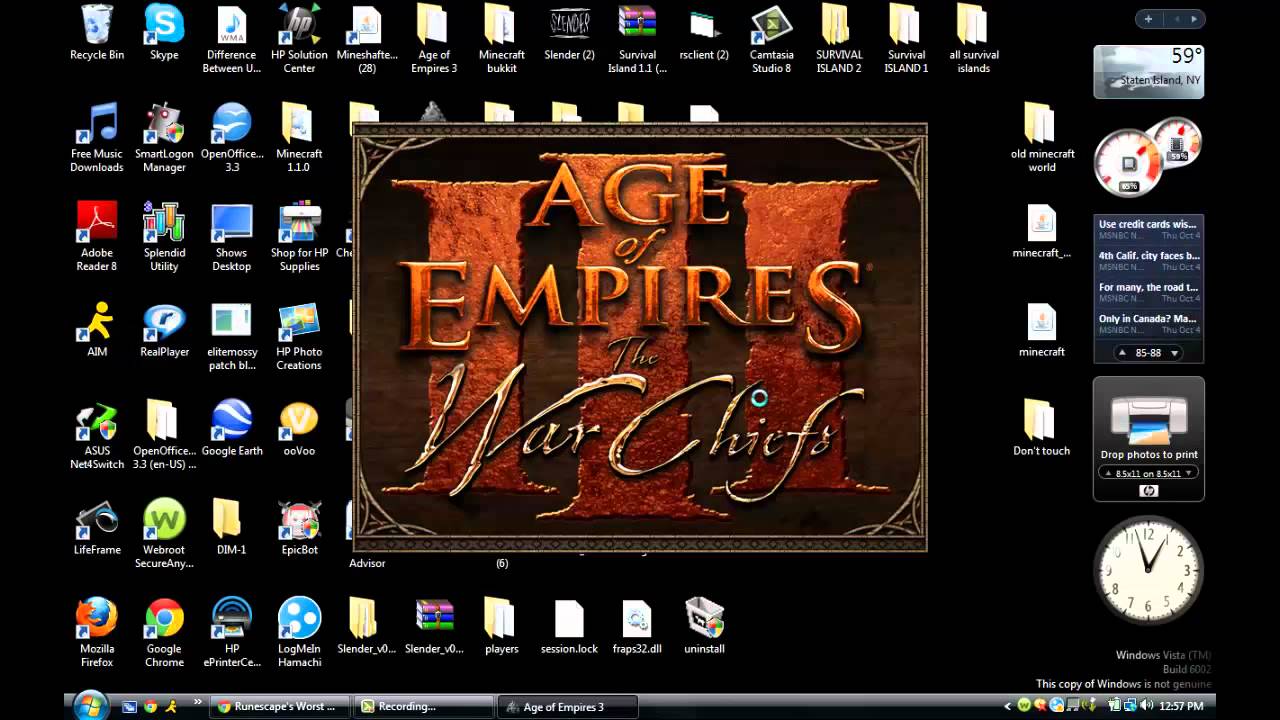The width and height of the screenshot is (1280, 720).
Task: Click the sidebar add gadgets plus button
Action: [x=1148, y=19]
